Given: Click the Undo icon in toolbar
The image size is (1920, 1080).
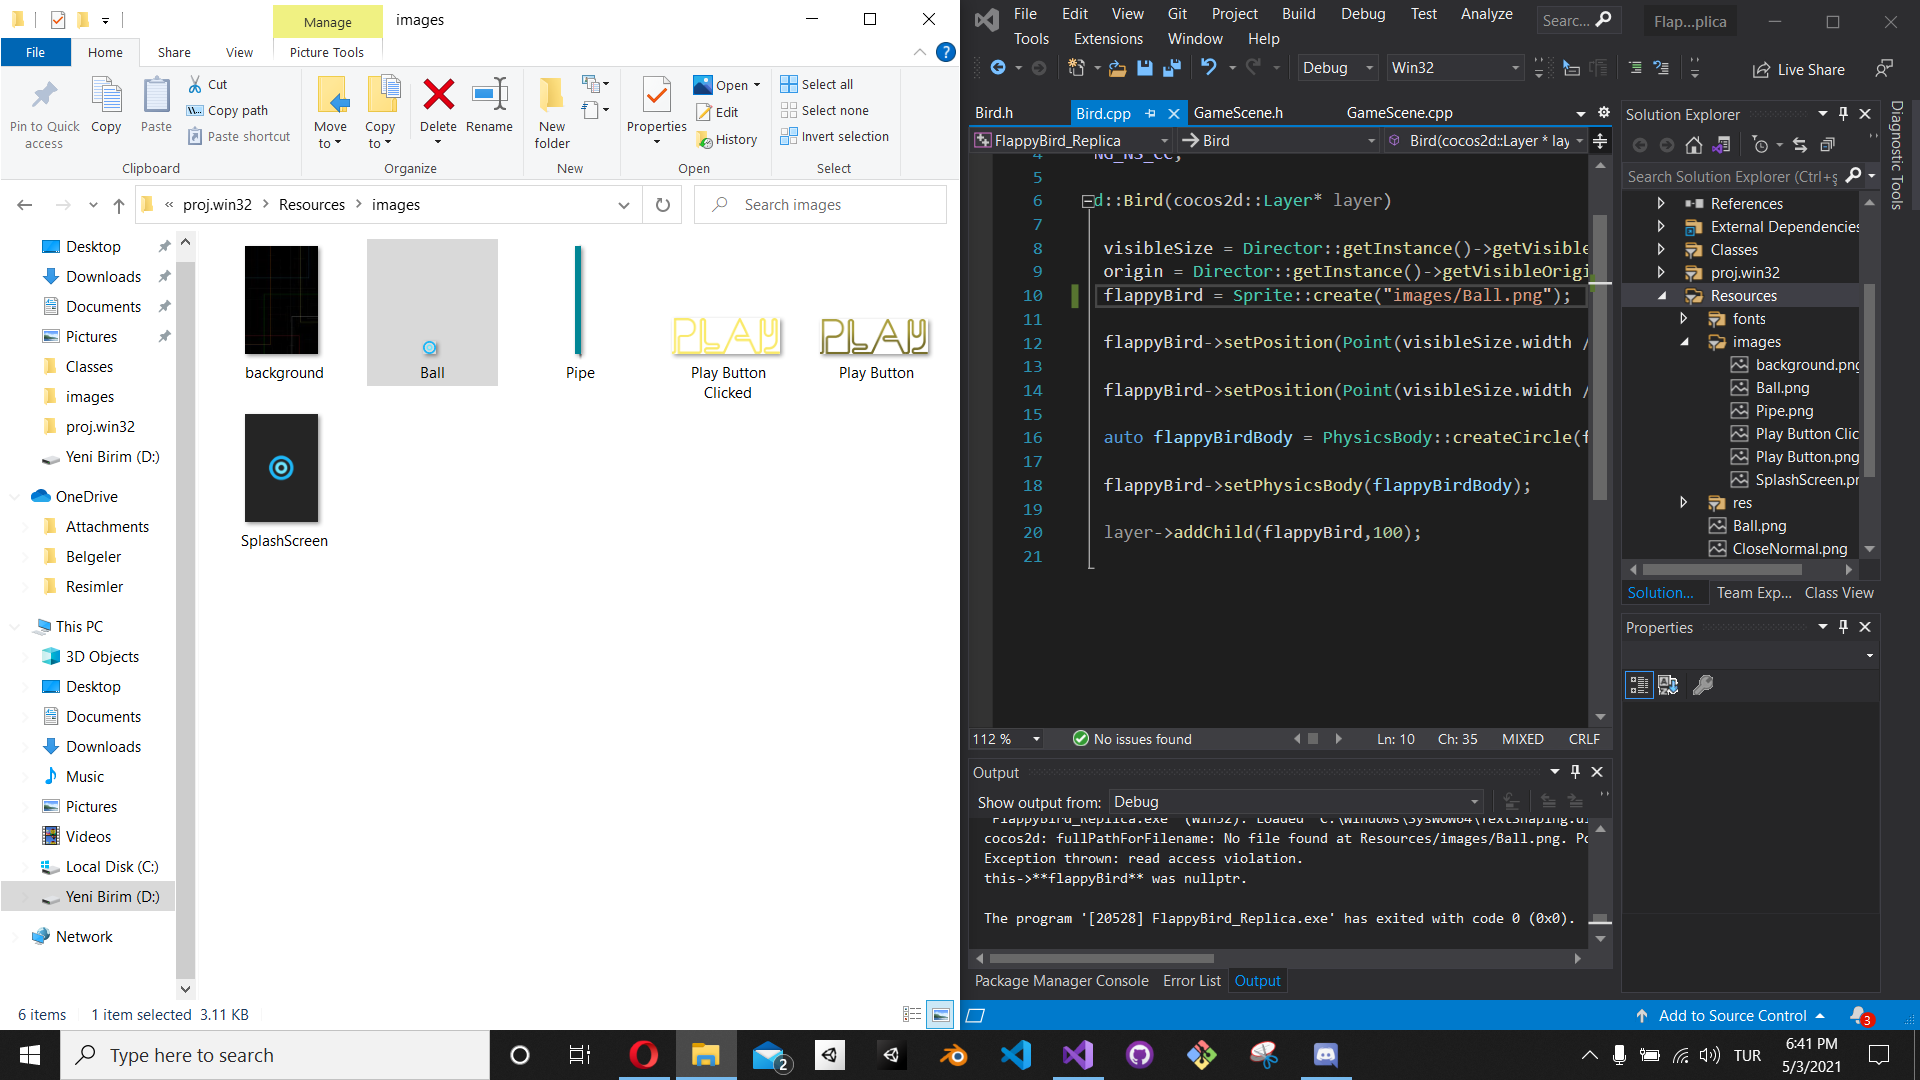Looking at the screenshot, I should 1209,68.
